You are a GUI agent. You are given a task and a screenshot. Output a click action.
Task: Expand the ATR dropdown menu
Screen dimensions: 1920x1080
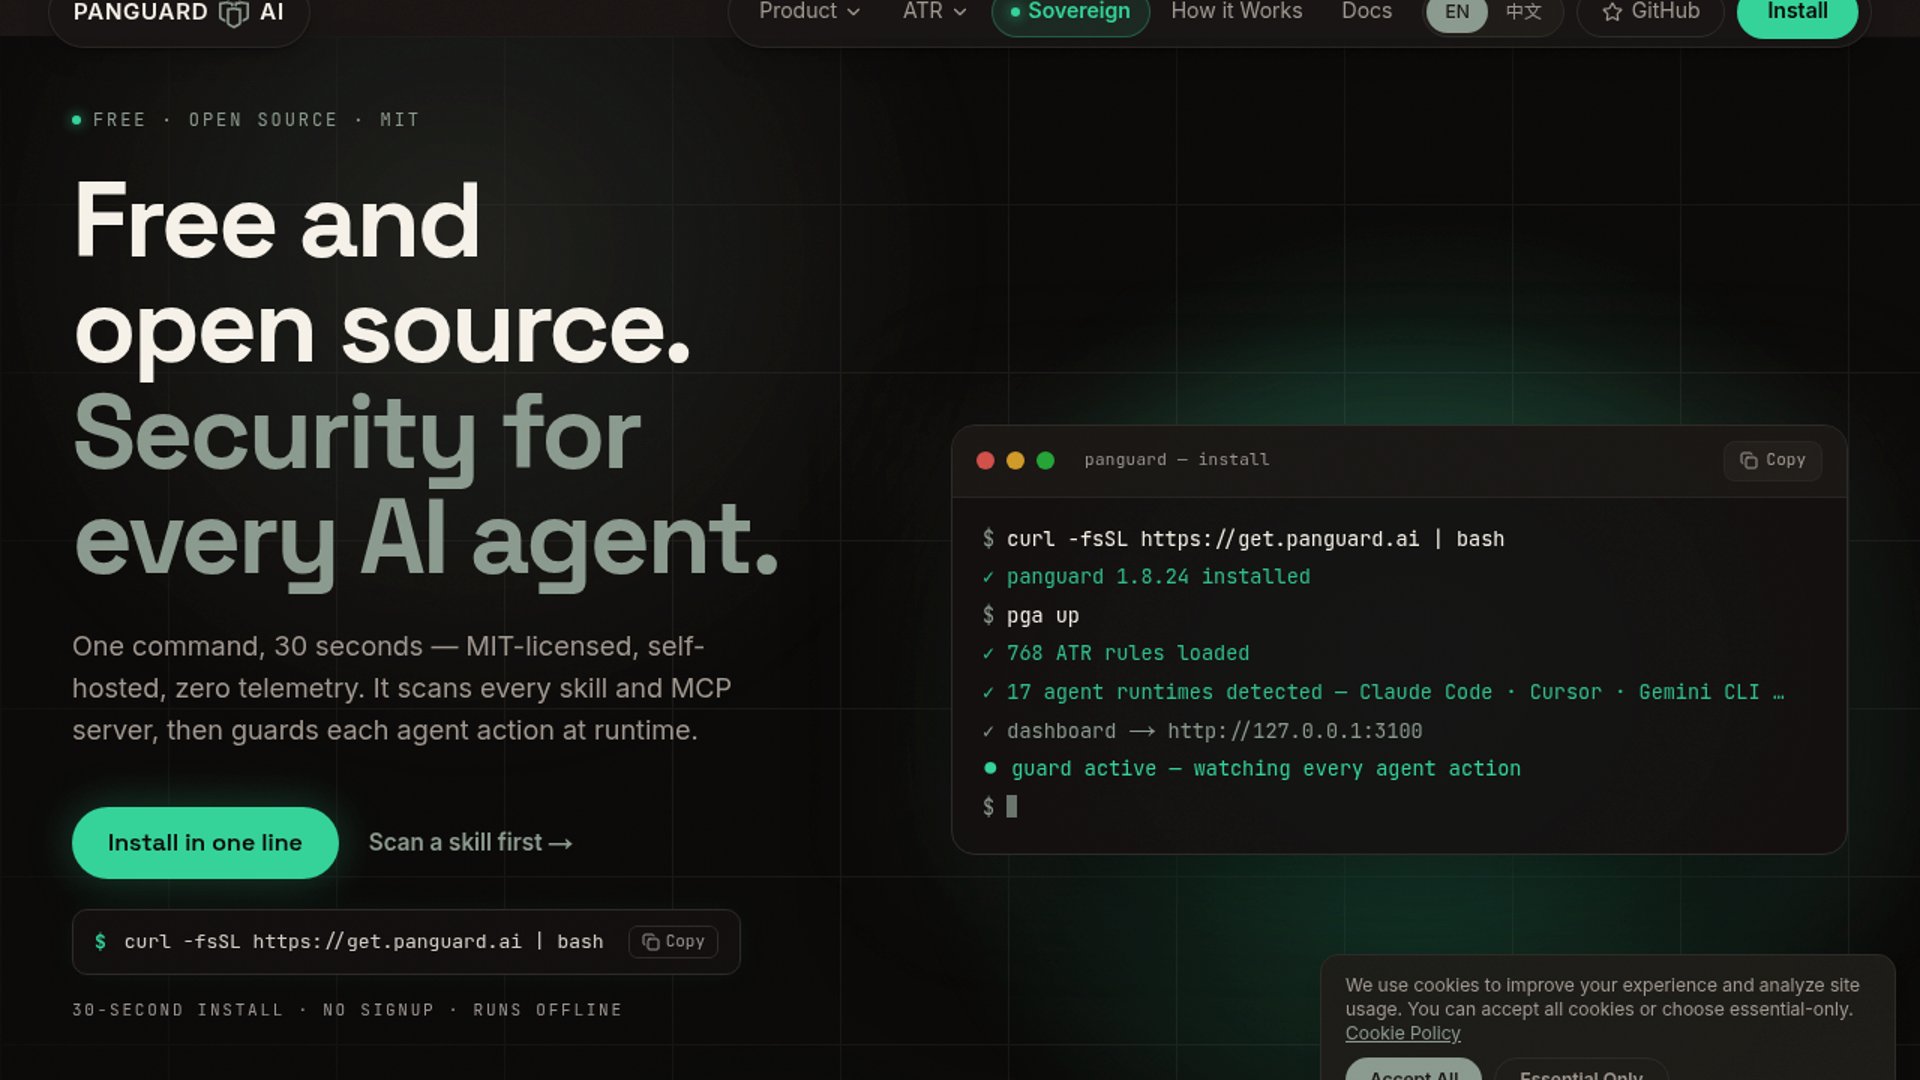coord(934,12)
